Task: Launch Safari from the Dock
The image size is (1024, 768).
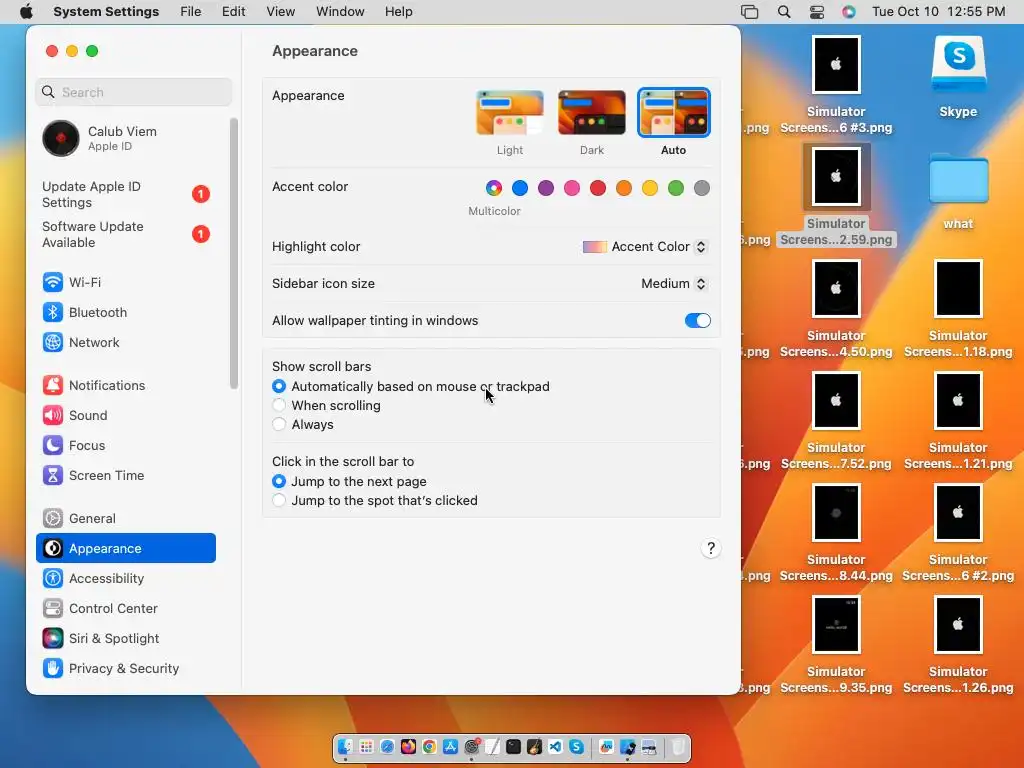Action: (387, 746)
